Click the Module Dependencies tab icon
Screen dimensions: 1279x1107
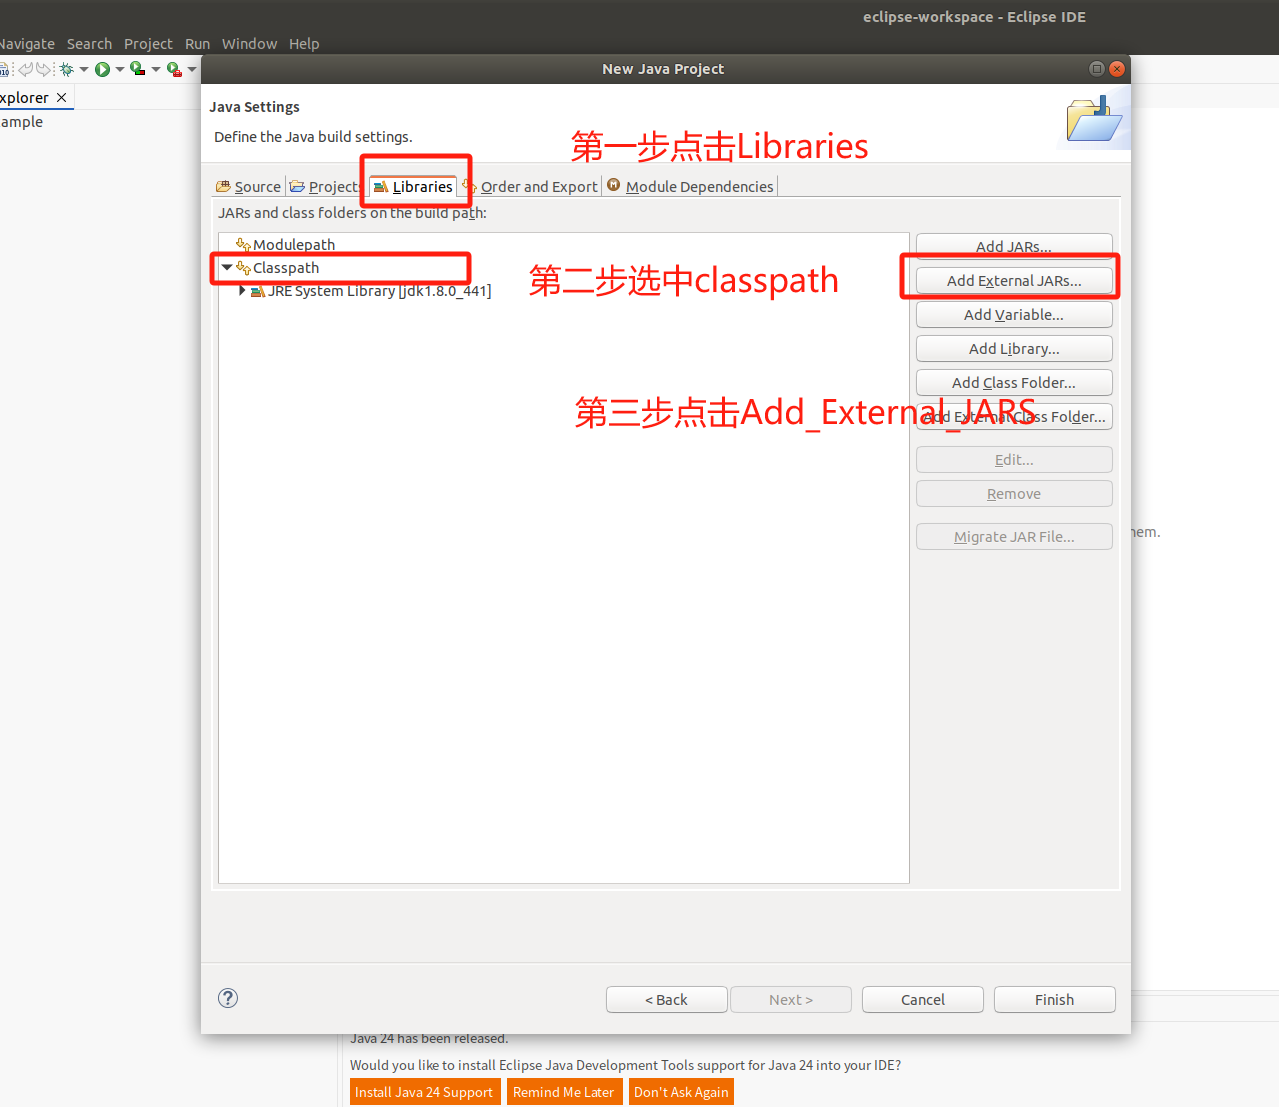[x=614, y=185]
